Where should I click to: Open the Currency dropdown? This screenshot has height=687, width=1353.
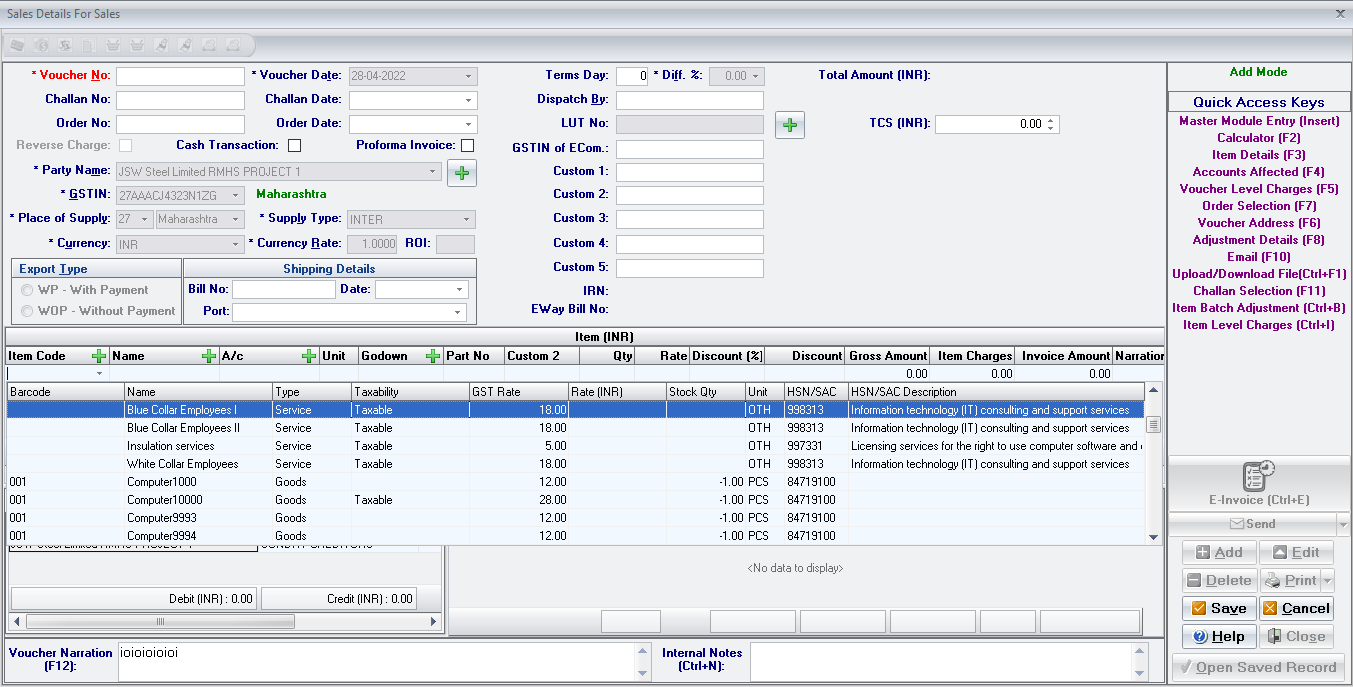click(x=236, y=244)
